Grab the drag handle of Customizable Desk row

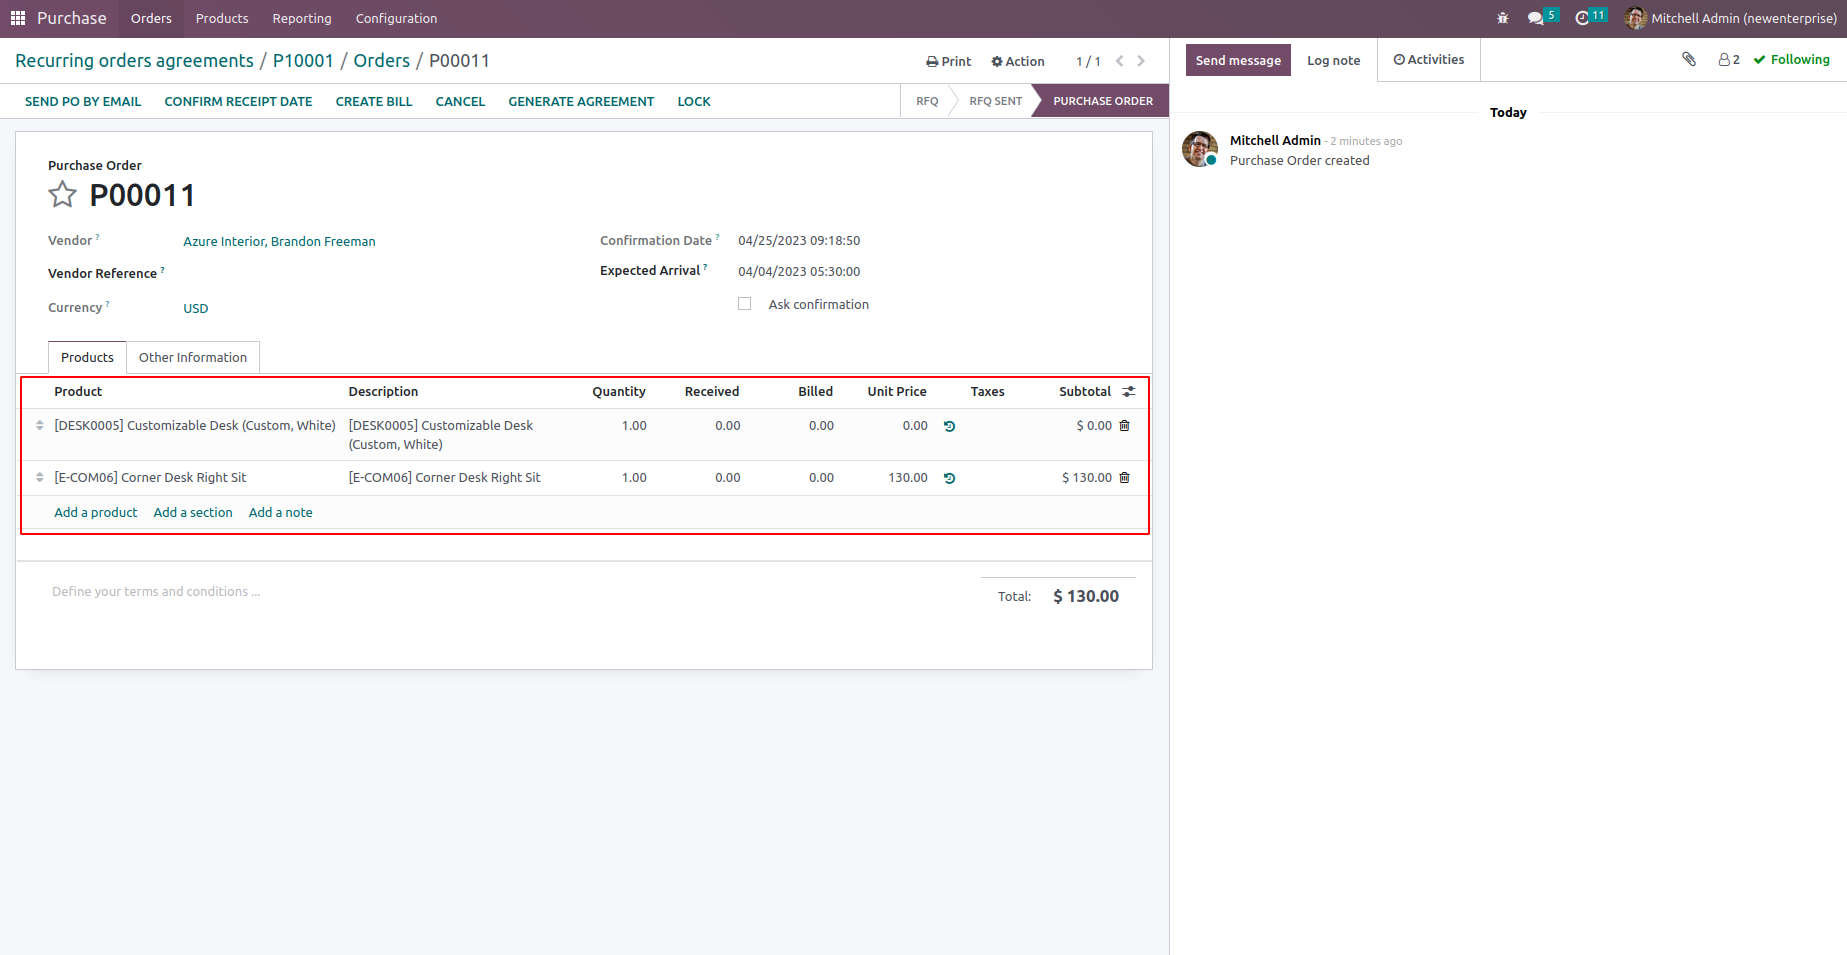point(40,426)
